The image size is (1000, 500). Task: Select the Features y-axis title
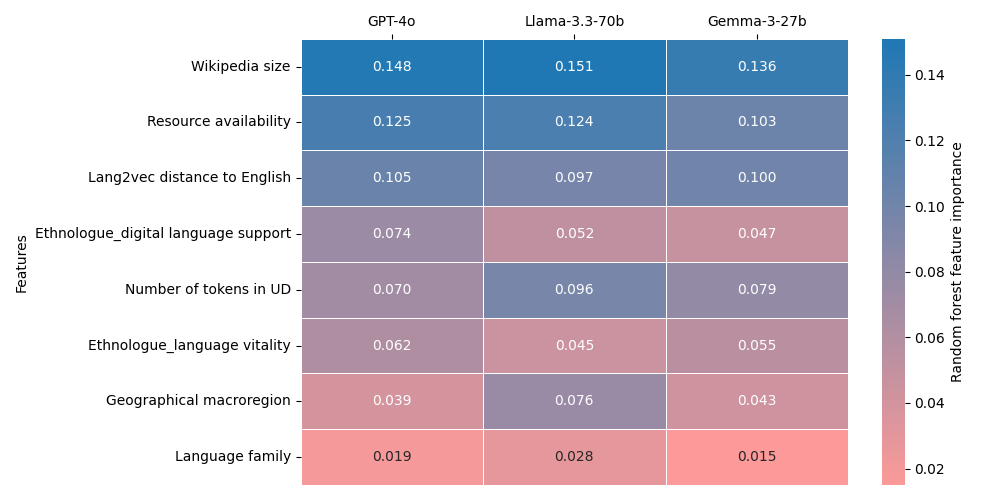[x=22, y=263]
